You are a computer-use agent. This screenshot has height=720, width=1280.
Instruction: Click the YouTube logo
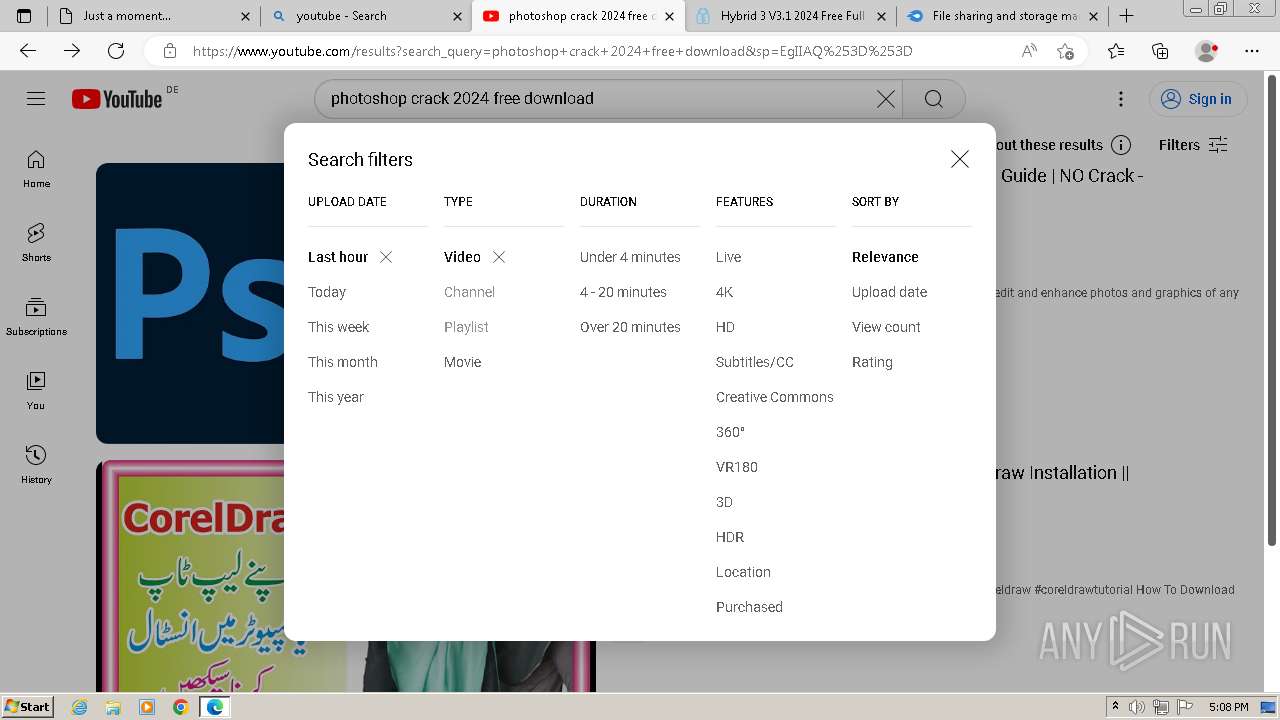pyautogui.click(x=117, y=99)
